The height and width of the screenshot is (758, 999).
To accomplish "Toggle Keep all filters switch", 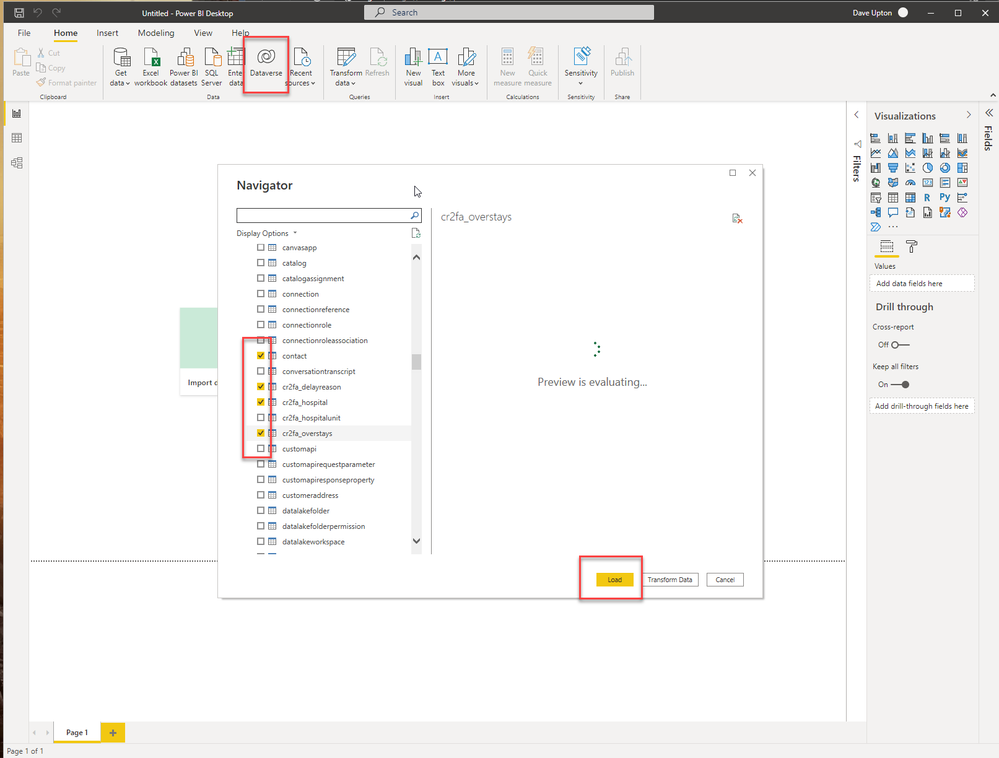I will tap(900, 385).
